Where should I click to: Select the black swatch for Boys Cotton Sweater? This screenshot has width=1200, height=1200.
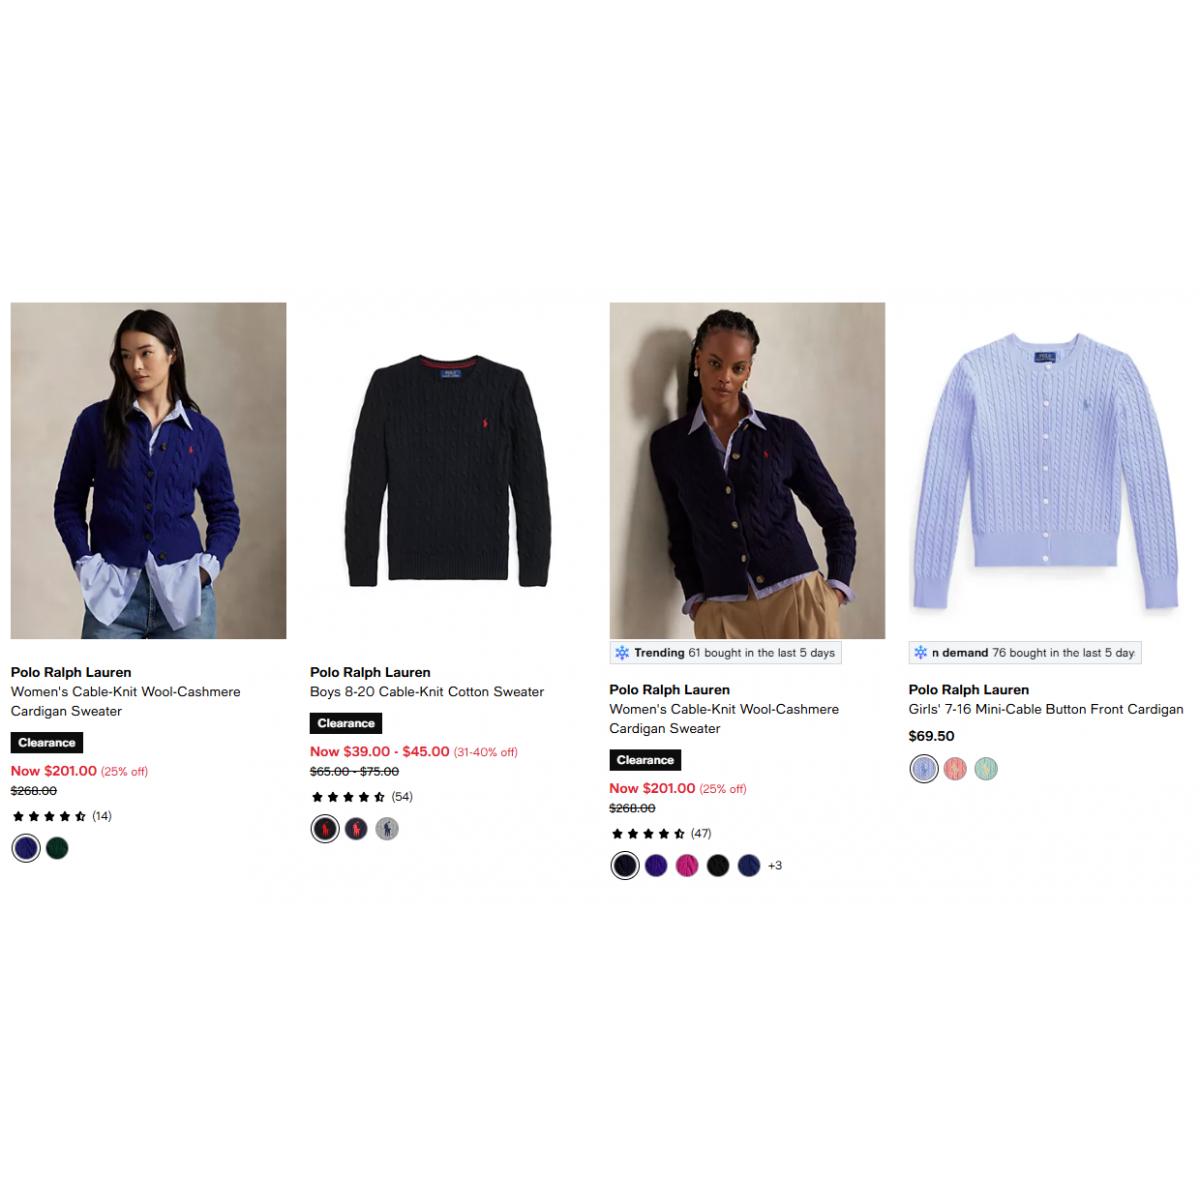pyautogui.click(x=325, y=829)
